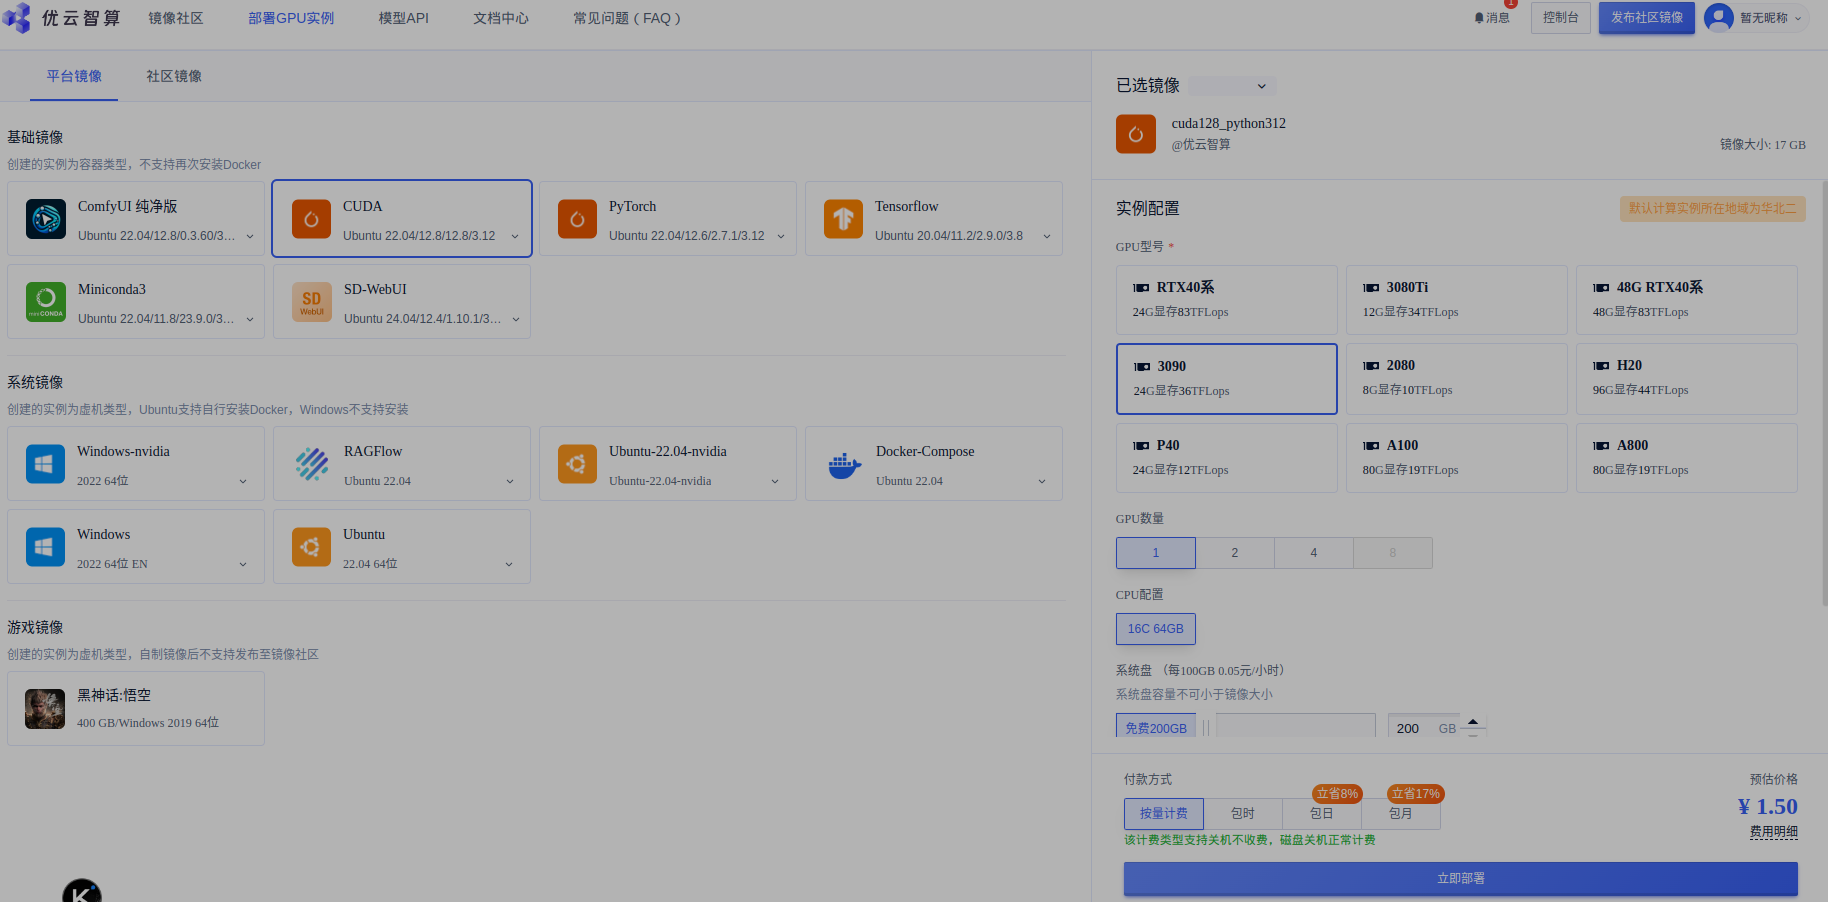1828x902 pixels.
Task: Open 模型API in the top navigation
Action: tap(404, 18)
